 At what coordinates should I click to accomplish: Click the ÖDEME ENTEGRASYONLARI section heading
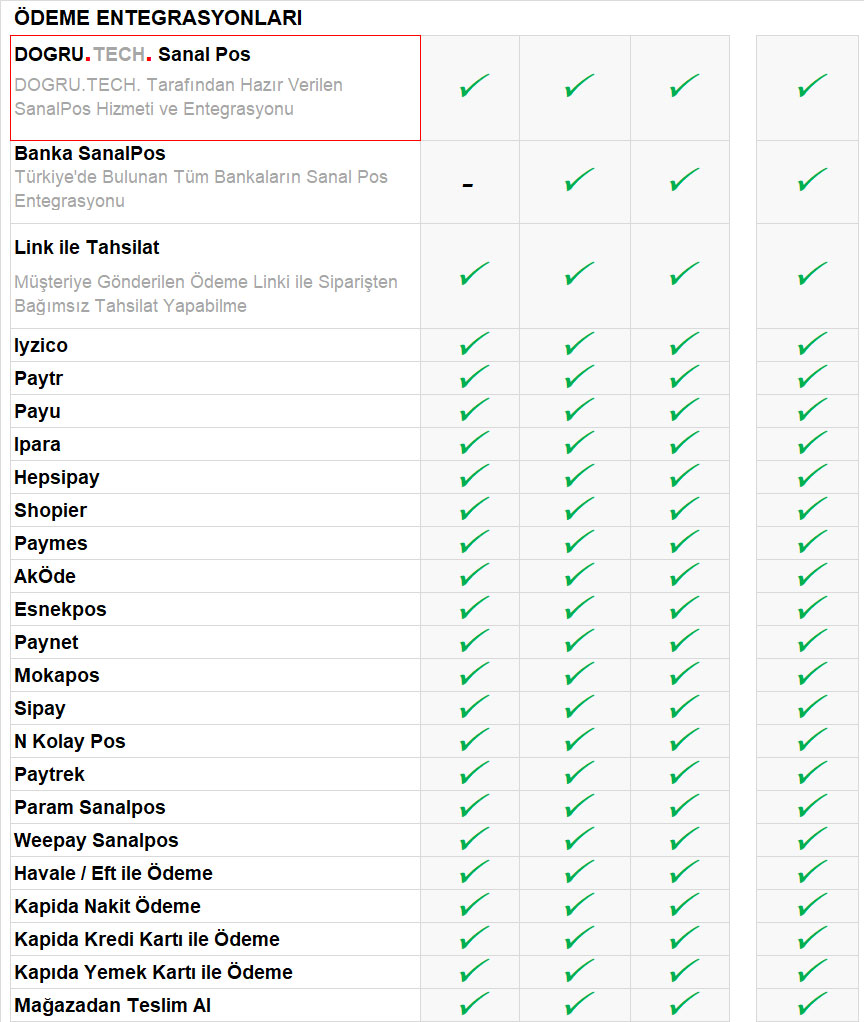click(x=158, y=18)
